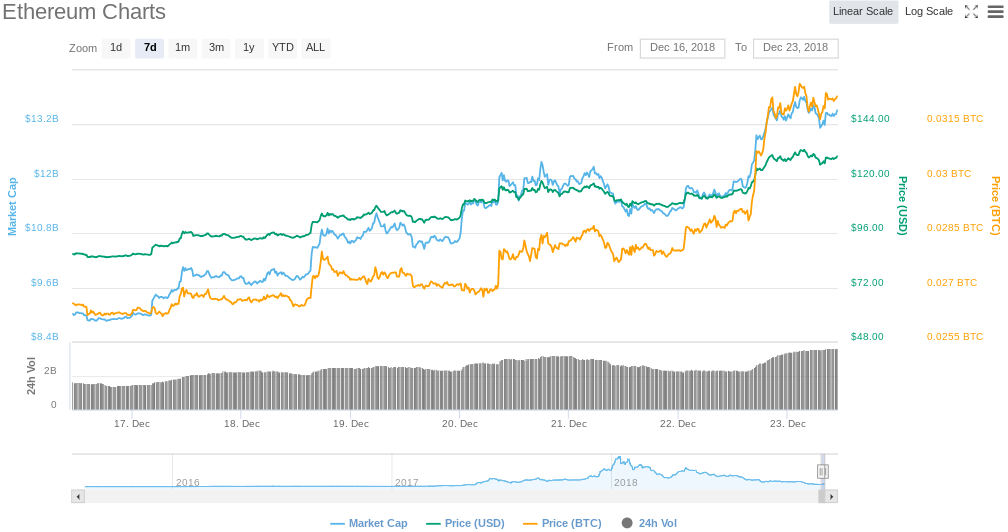Viewport: 1008px width, 532px height.
Task: Click the Market Cap axis title
Action: pos(12,206)
